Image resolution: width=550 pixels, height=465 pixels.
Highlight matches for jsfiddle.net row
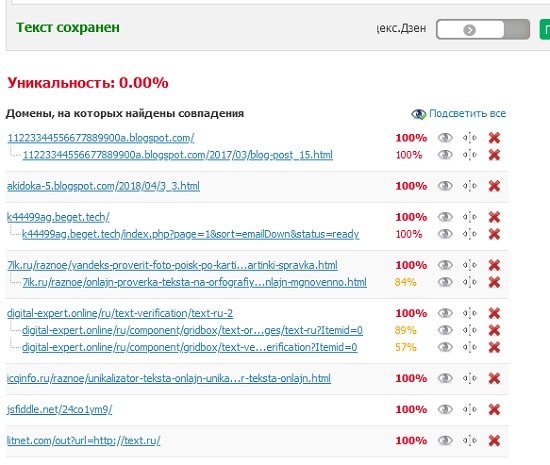445,409
